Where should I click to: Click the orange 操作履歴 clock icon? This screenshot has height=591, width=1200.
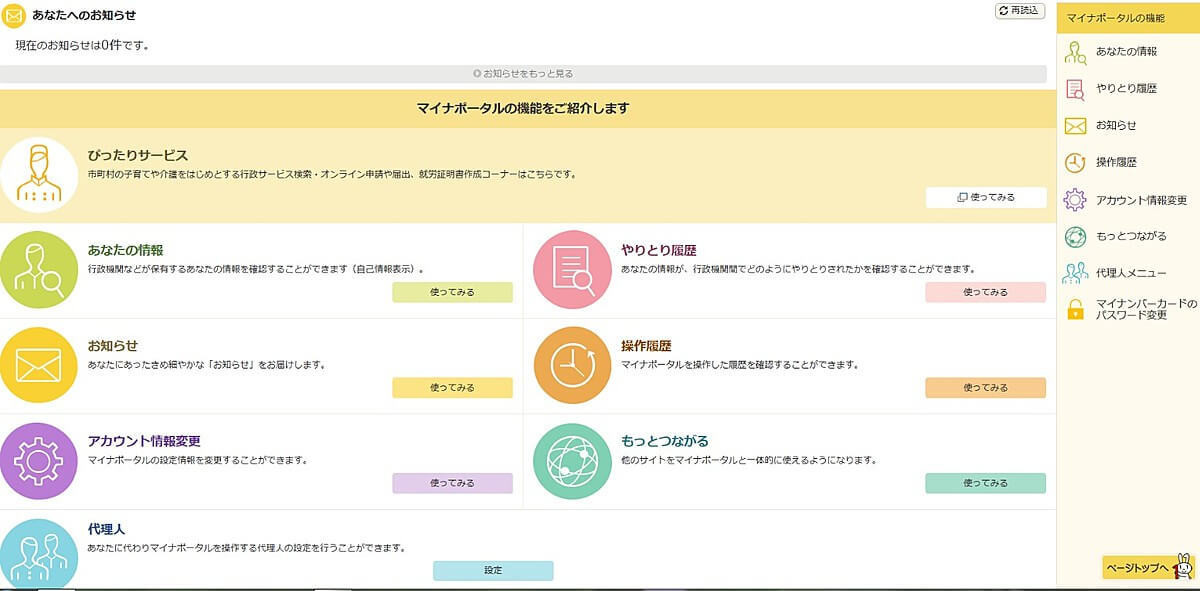[x=571, y=365]
